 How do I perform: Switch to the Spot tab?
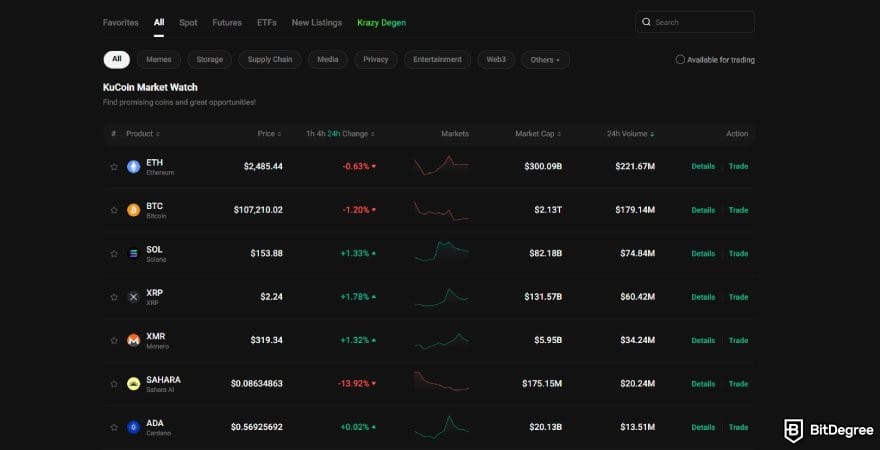[188, 22]
